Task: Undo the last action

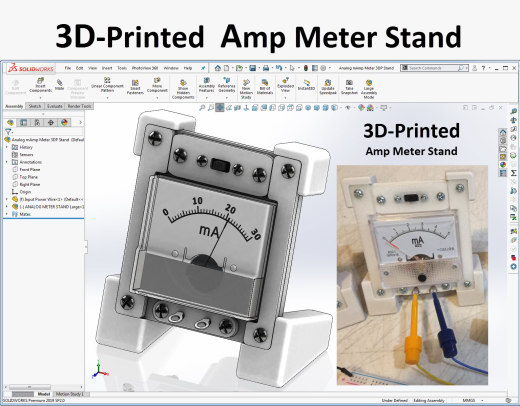Action: pos(279,68)
